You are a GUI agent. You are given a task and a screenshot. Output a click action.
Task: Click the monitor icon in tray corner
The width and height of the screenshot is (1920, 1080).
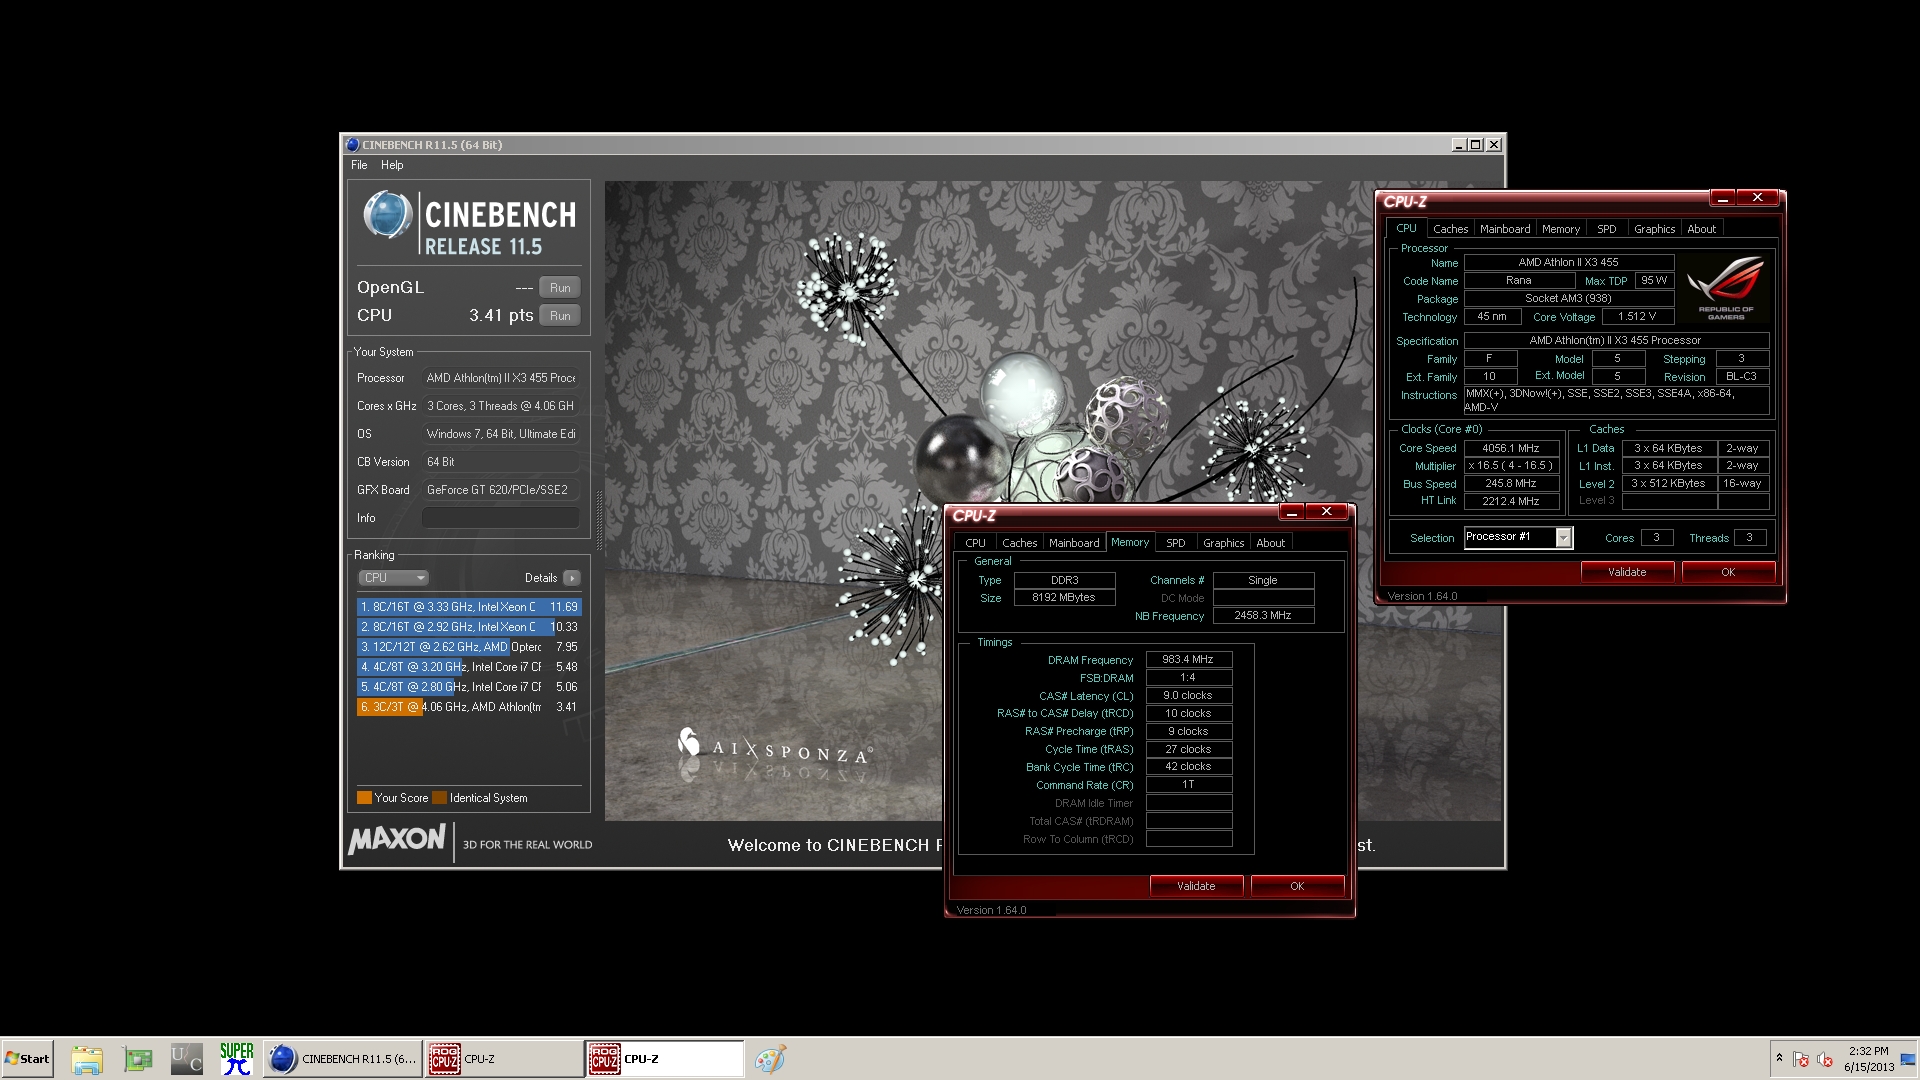point(1908,1059)
